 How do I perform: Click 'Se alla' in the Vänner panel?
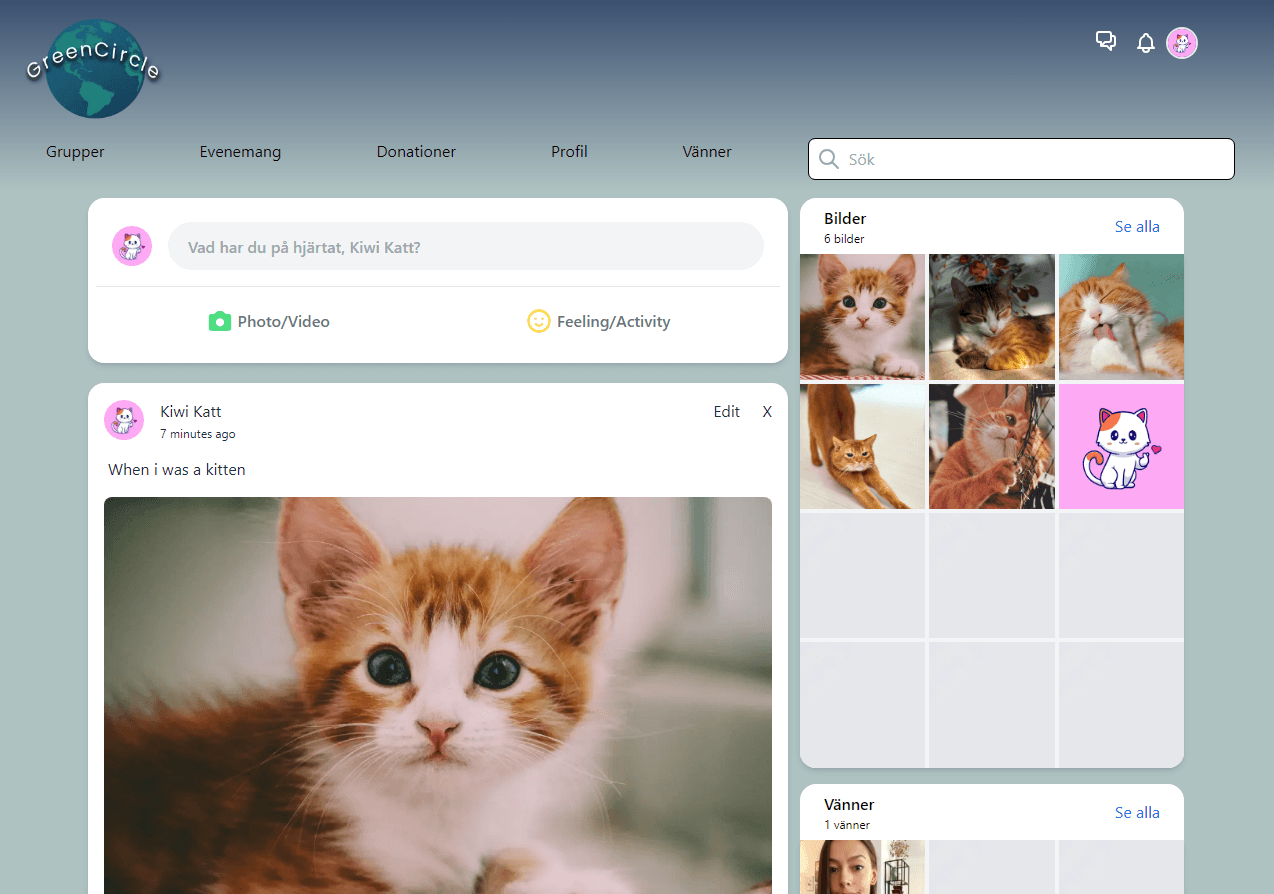pyautogui.click(x=1137, y=812)
